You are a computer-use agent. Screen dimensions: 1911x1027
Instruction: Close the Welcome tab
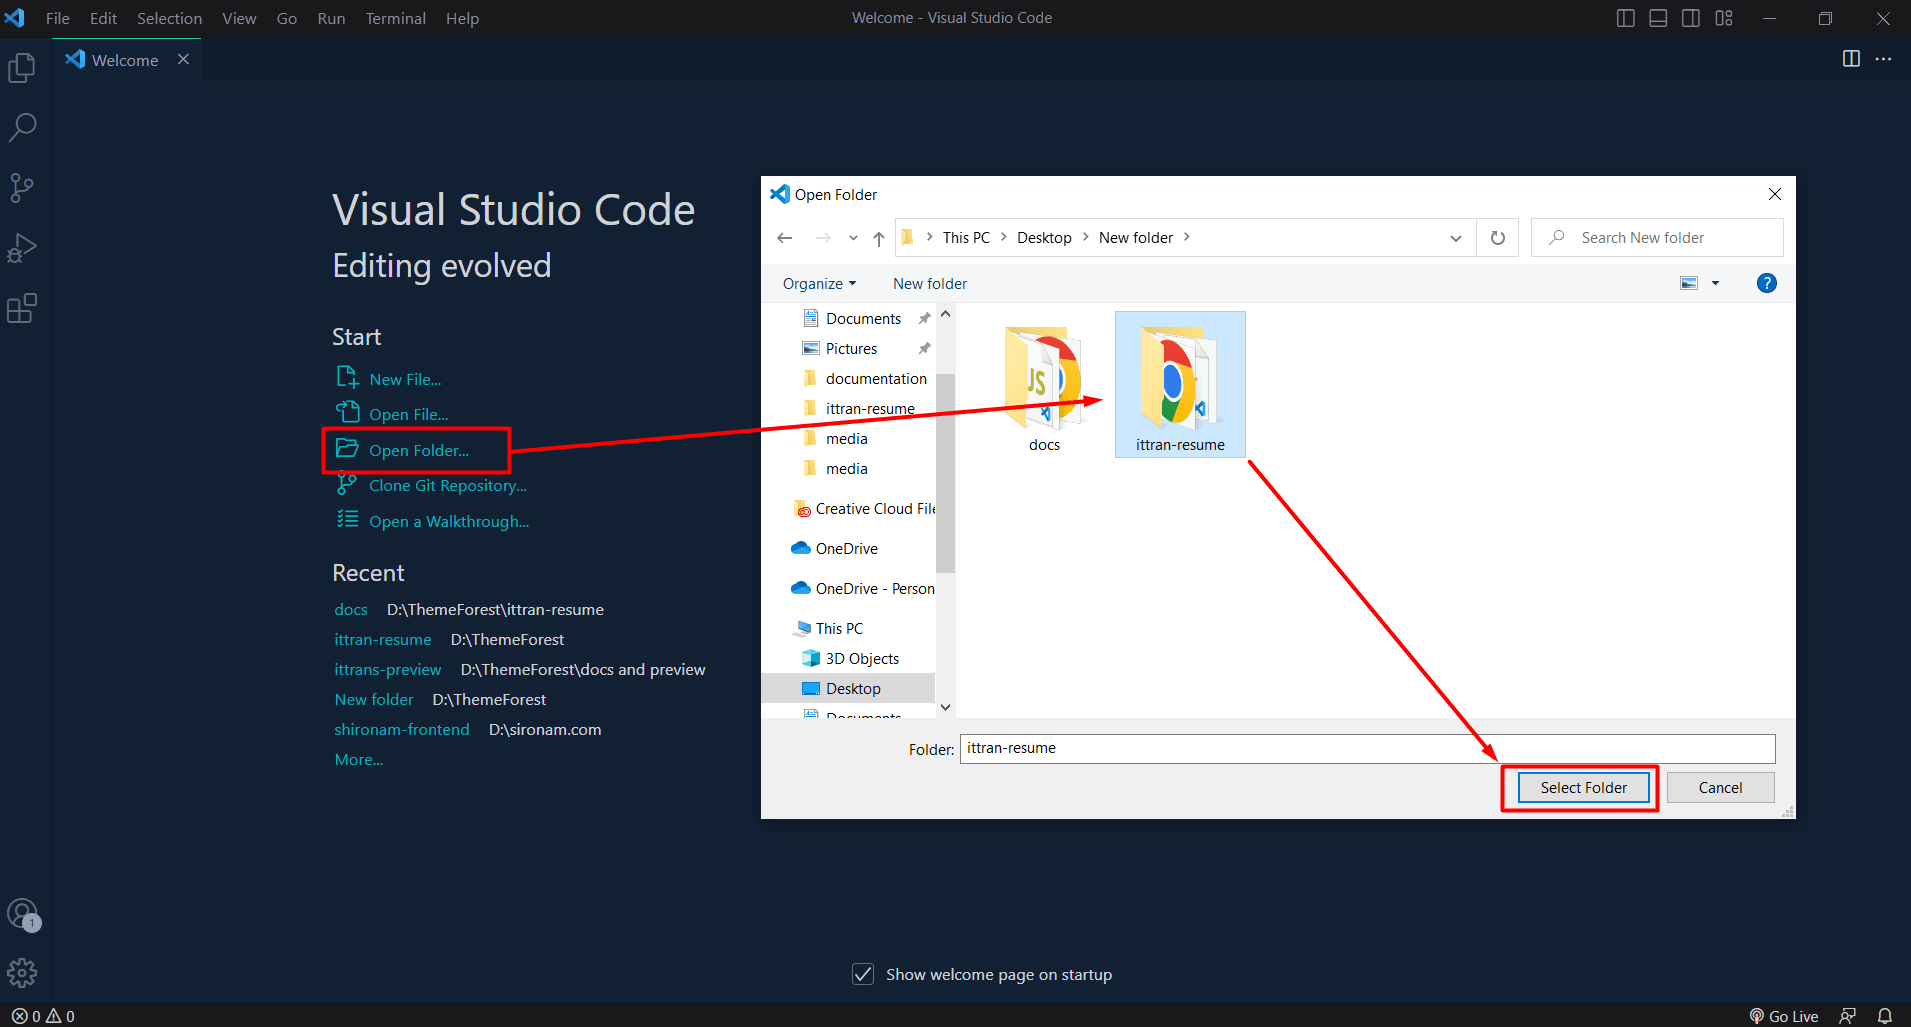[183, 59]
